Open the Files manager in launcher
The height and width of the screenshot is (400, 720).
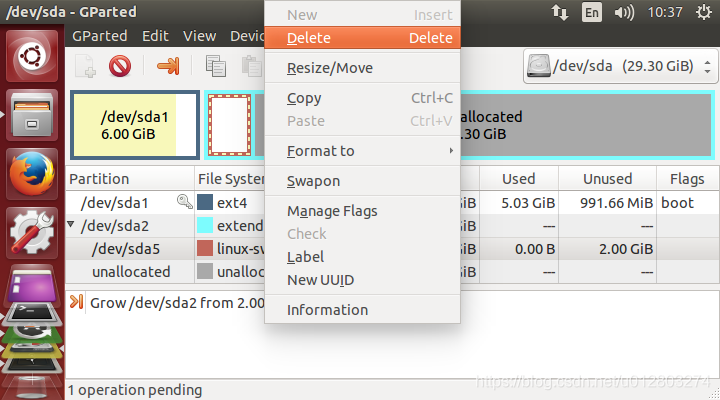click(x=32, y=115)
